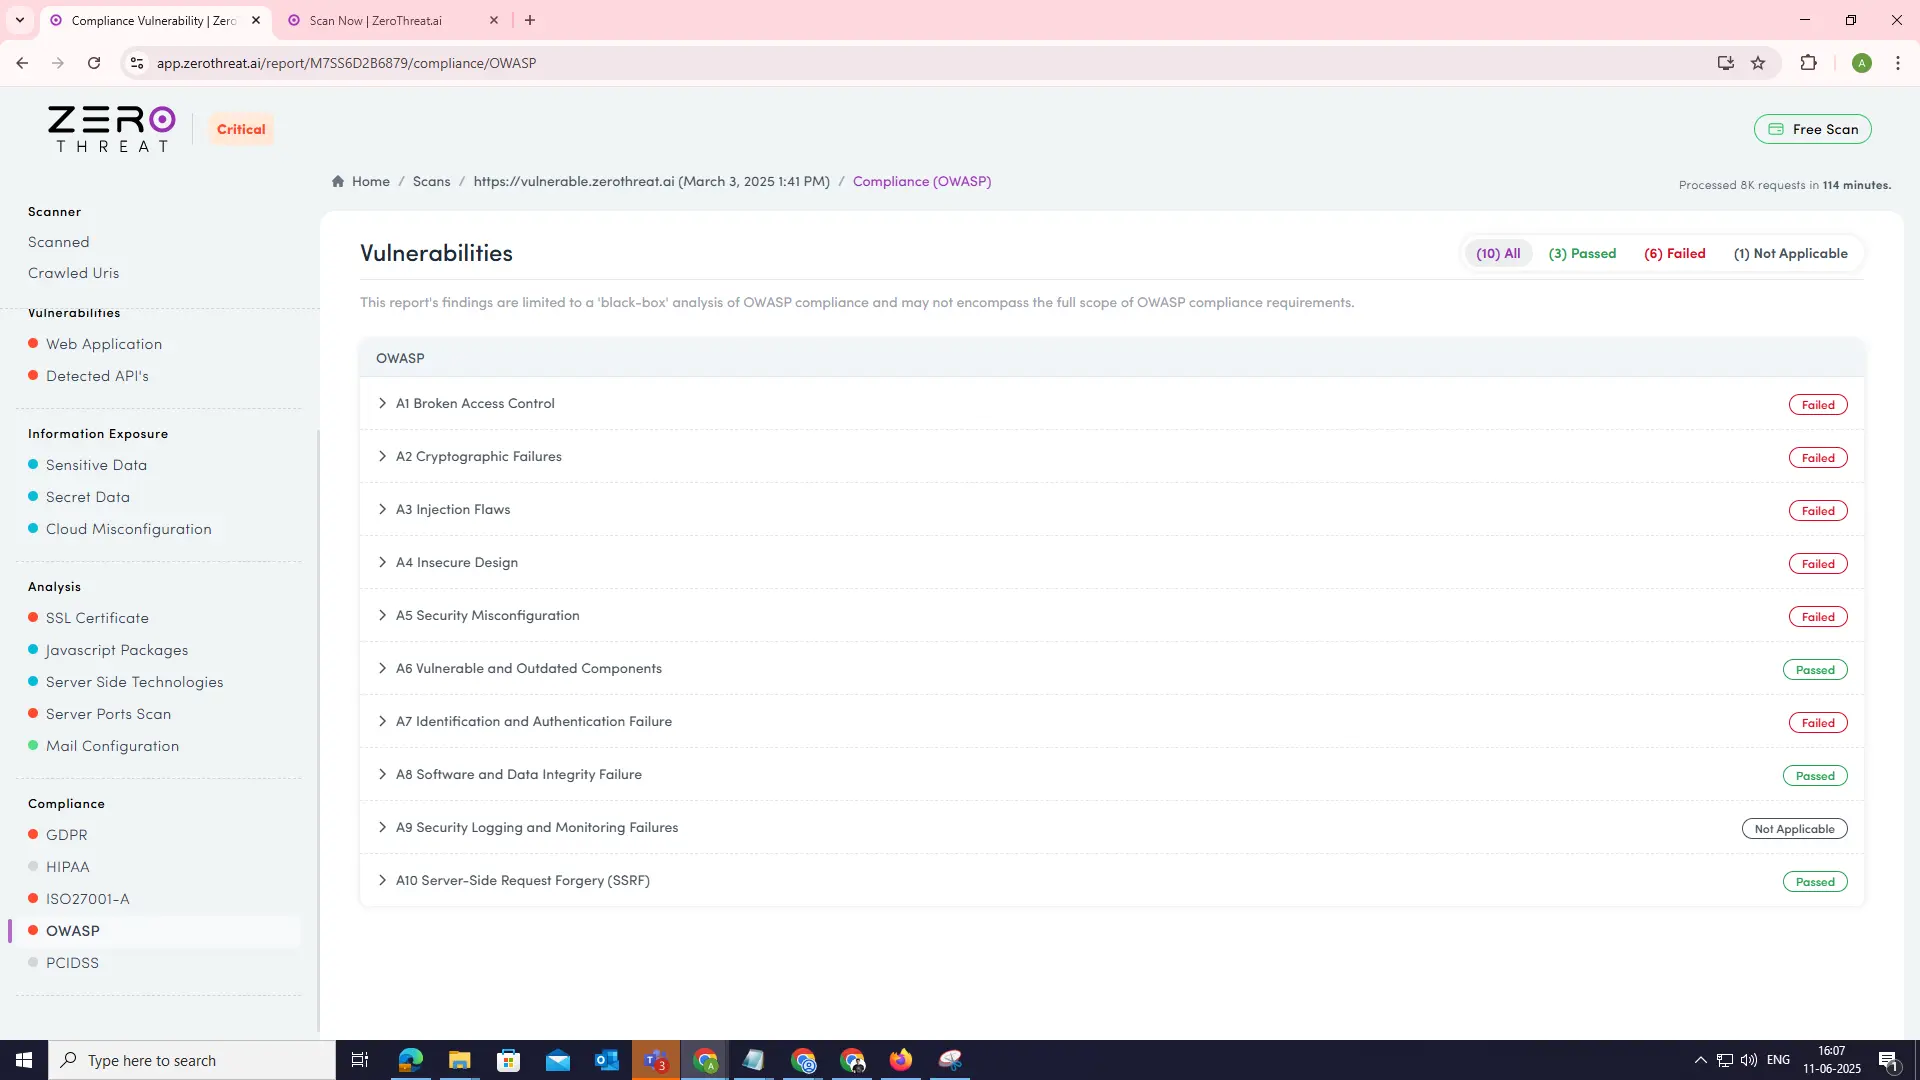This screenshot has height=1080, width=1920.
Task: Open new browser tab plus icon
Action: click(530, 20)
